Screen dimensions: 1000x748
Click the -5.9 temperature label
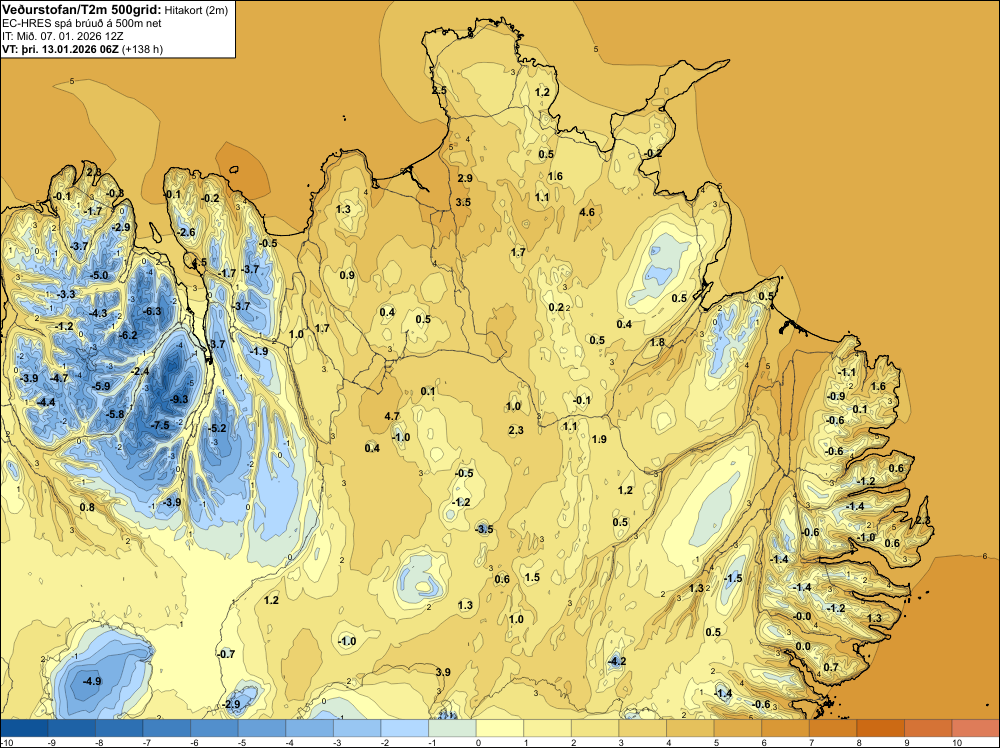pyautogui.click(x=101, y=386)
